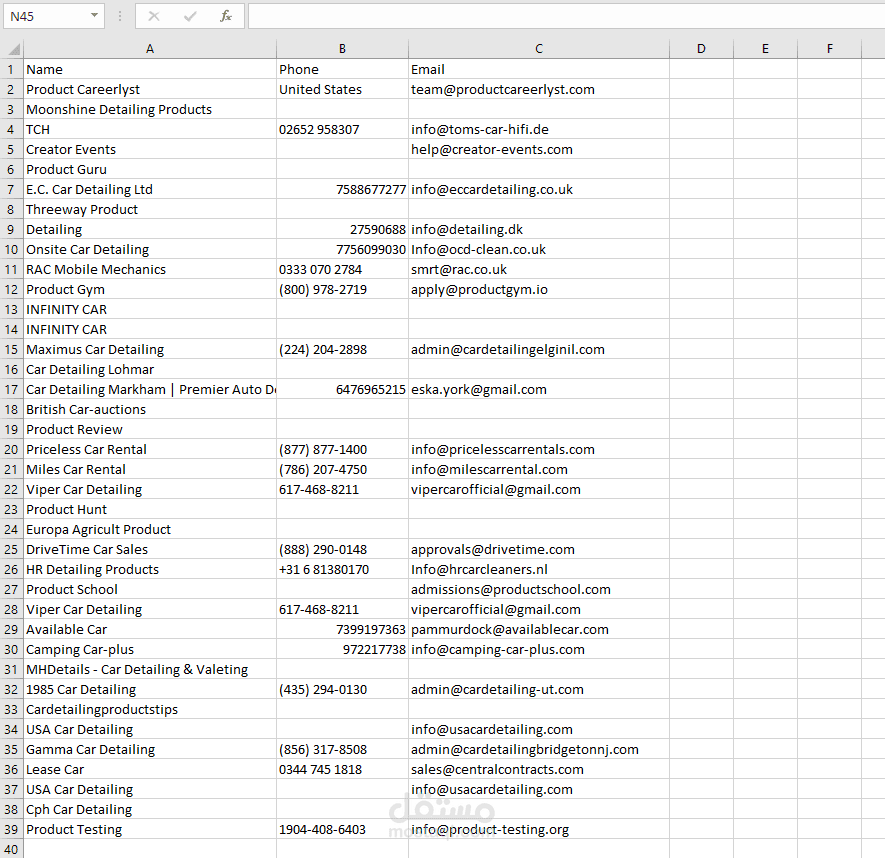
Task: Click the Name Box showing N45
Action: [54, 16]
